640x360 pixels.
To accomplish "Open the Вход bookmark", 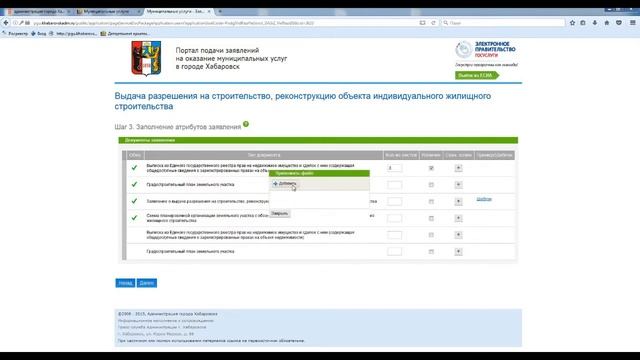I will pos(39,33).
